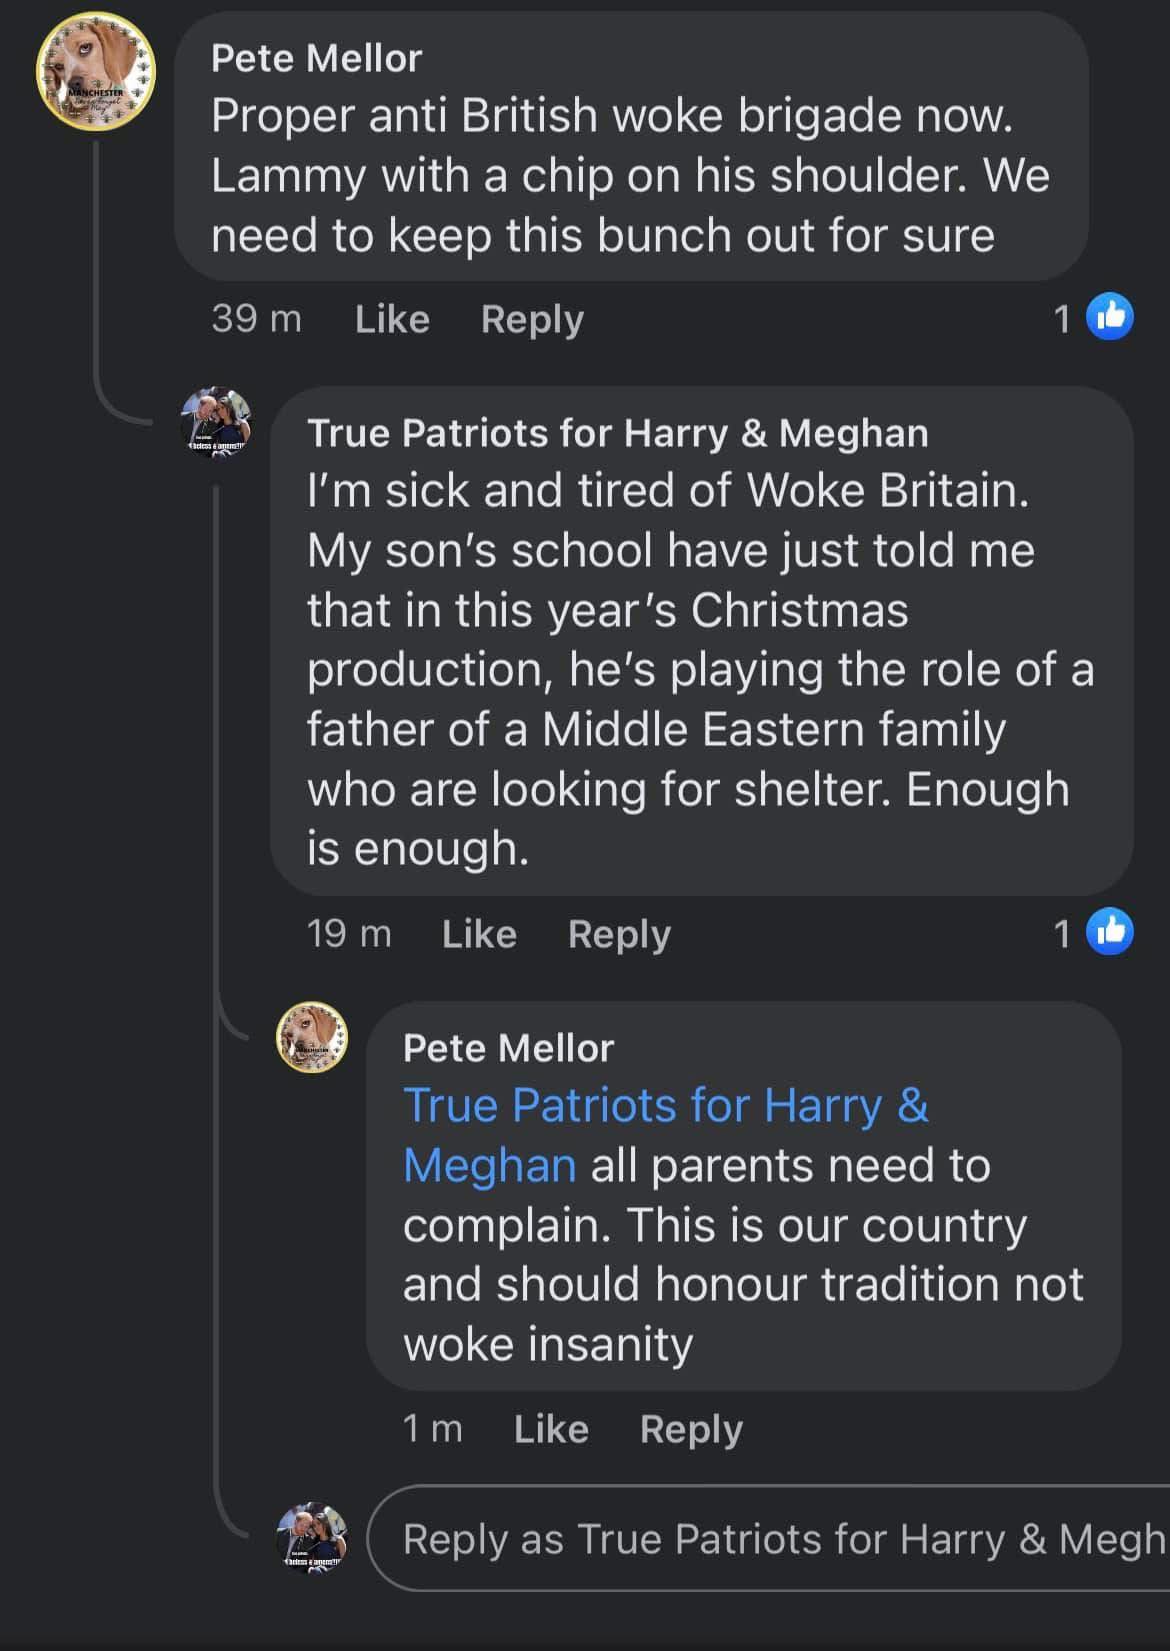Like Pete Mellor's 39 m comment
1170x1651 pixels.
[392, 319]
